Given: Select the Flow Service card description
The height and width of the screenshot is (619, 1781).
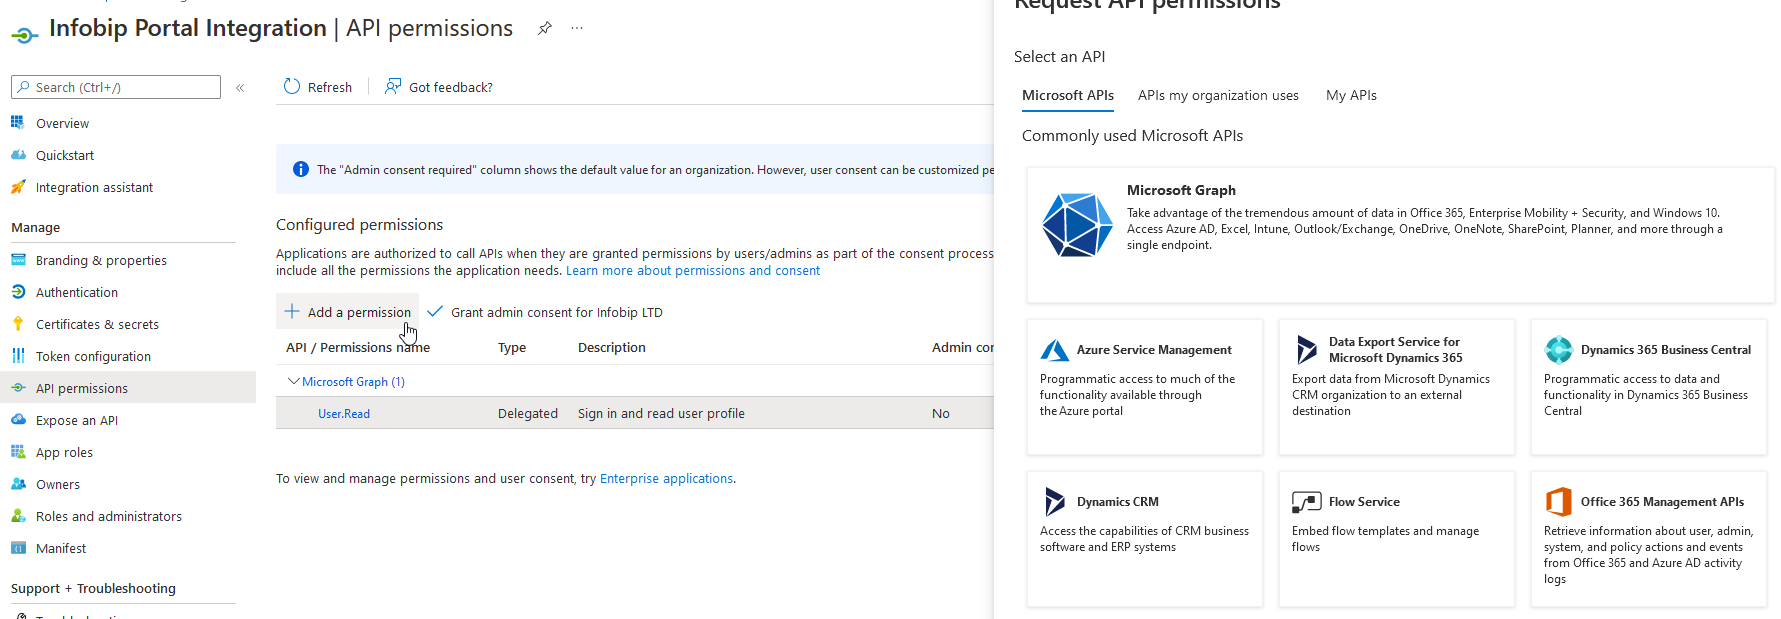Looking at the screenshot, I should [1385, 539].
